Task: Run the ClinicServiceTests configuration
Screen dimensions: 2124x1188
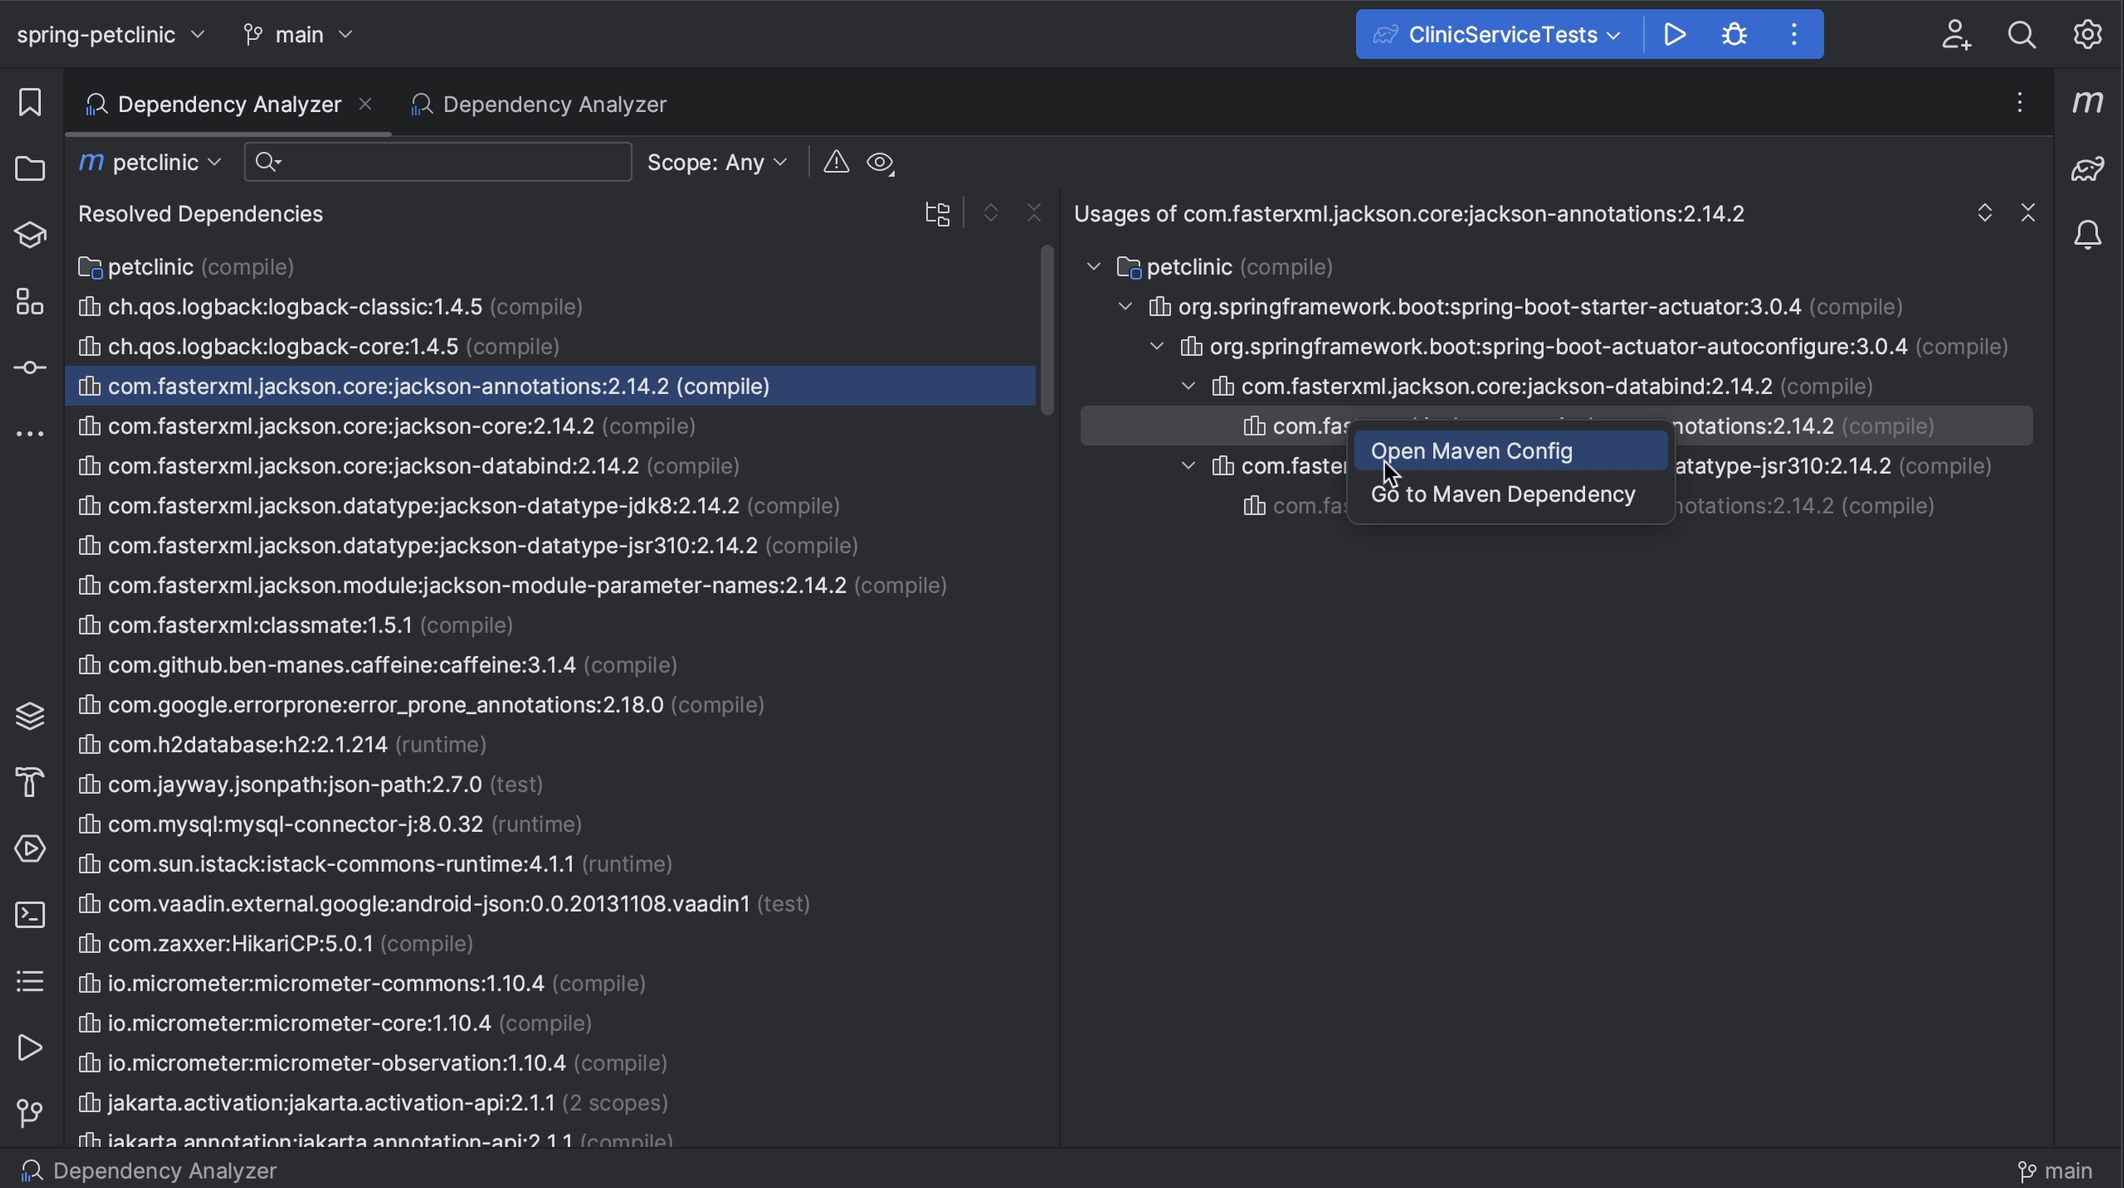Action: [x=1675, y=33]
